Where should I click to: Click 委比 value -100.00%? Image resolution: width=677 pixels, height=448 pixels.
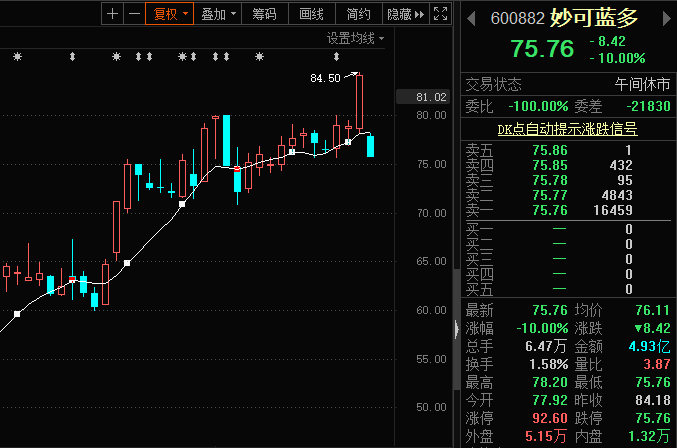coord(538,106)
